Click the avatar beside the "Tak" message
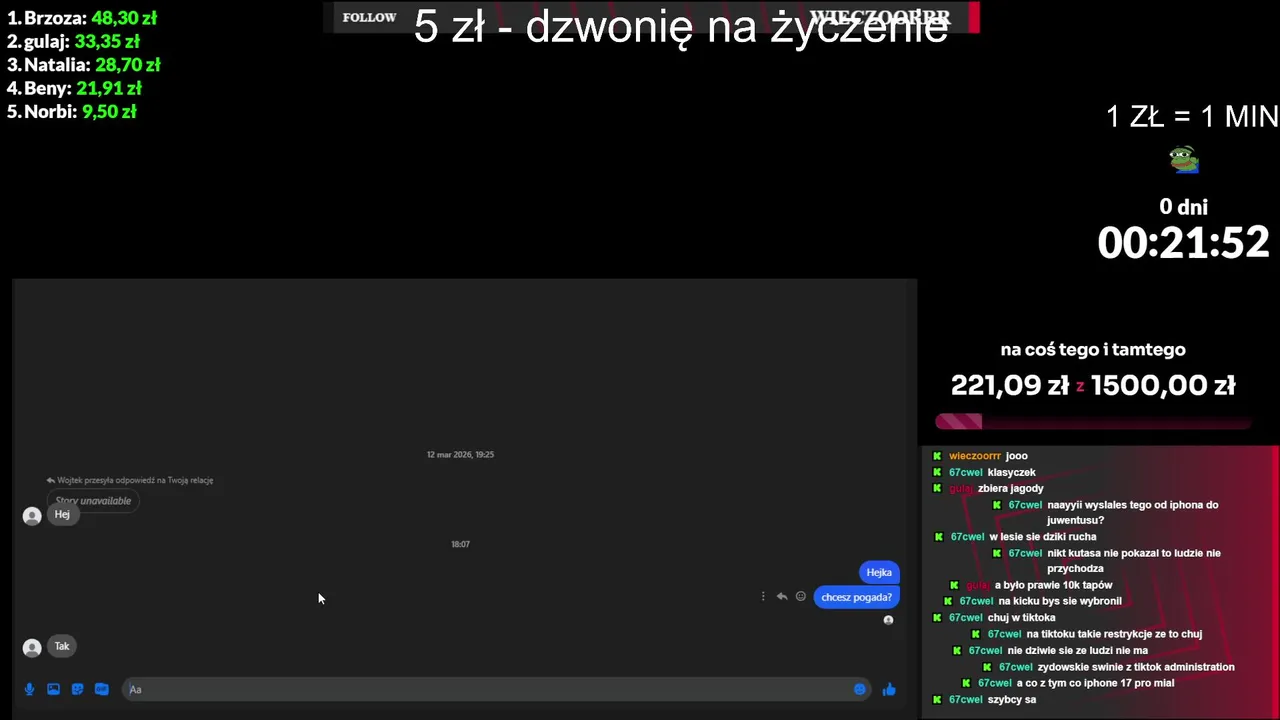Screen dimensions: 1280x720 (x=32, y=648)
